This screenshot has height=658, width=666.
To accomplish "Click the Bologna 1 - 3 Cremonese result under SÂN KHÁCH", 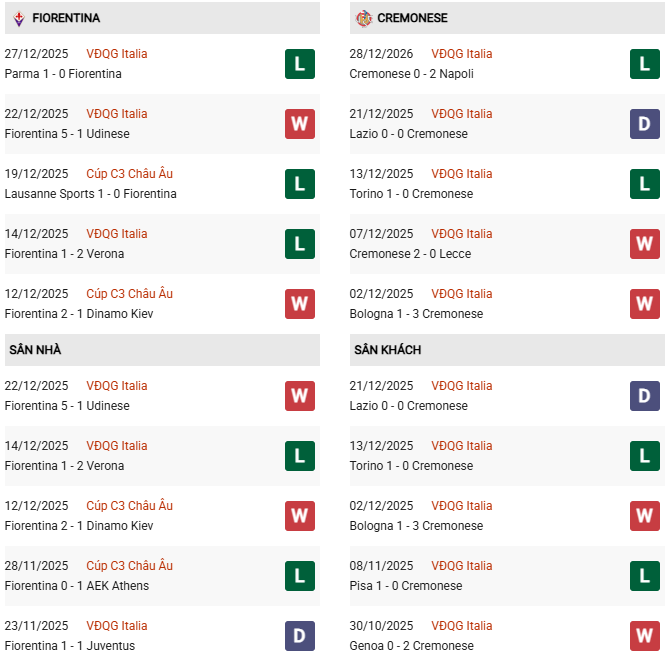I will pos(416,526).
